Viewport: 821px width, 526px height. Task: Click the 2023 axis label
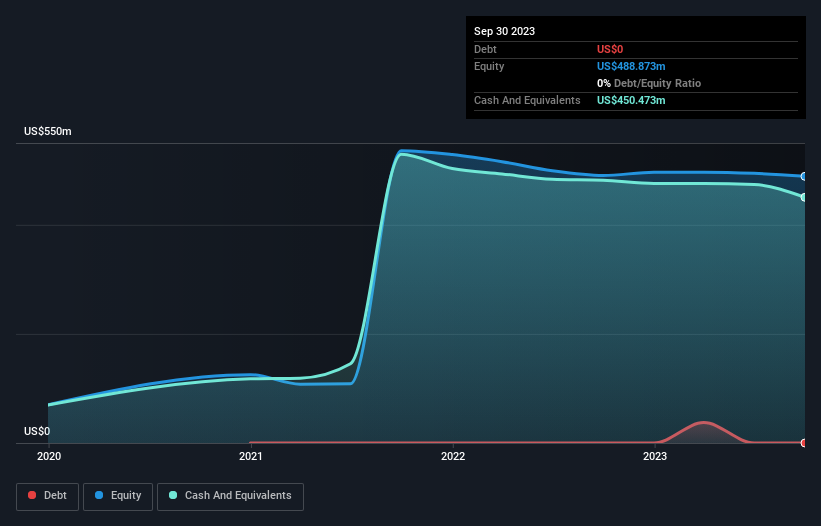click(655, 456)
